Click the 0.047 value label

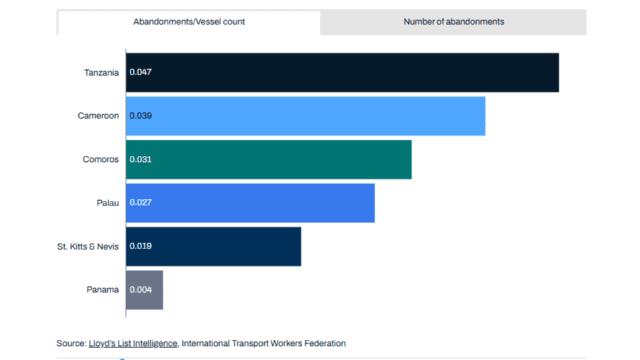coord(140,72)
